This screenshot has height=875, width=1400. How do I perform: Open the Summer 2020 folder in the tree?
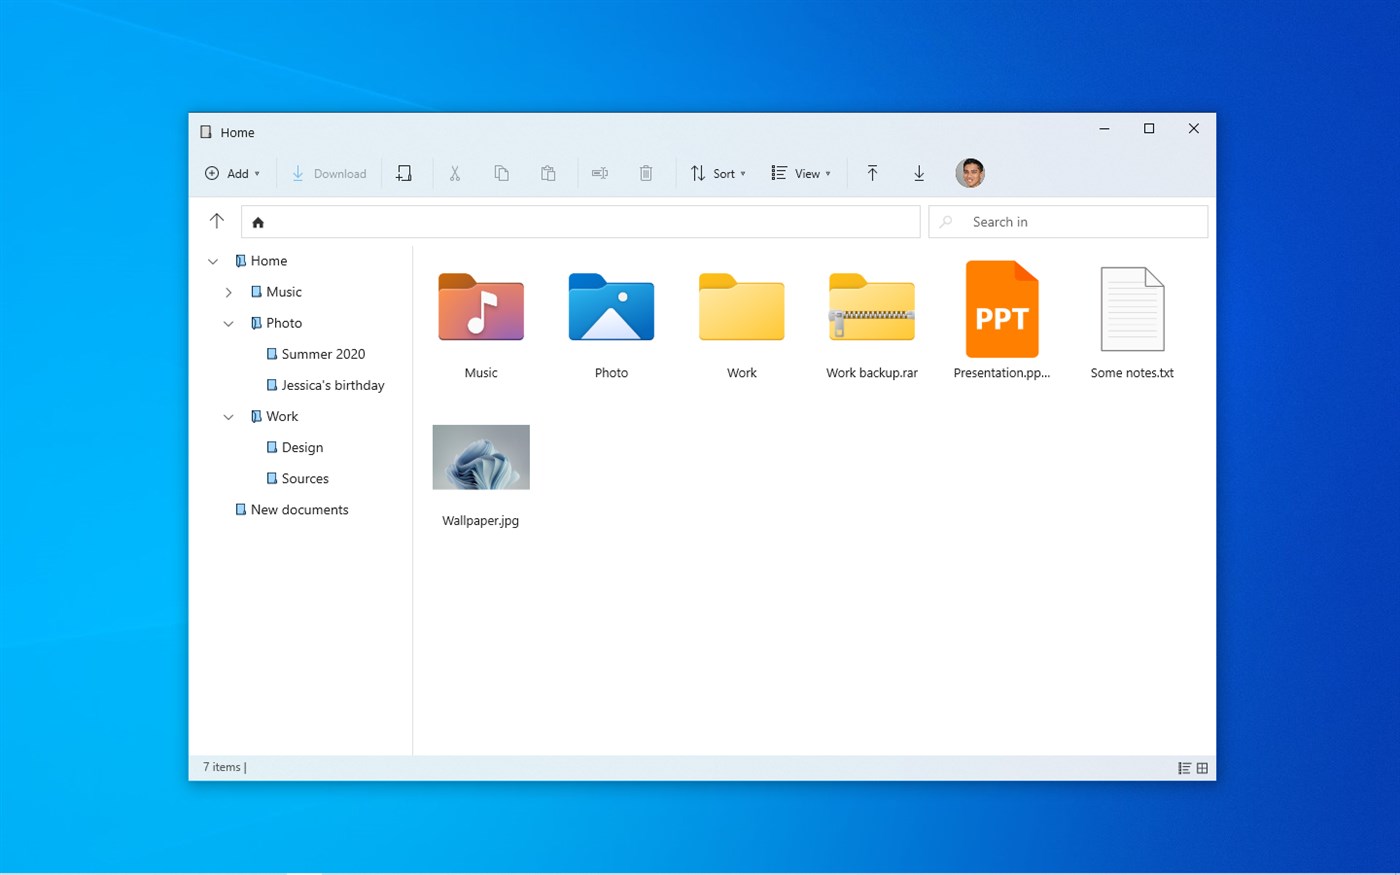pos(316,354)
